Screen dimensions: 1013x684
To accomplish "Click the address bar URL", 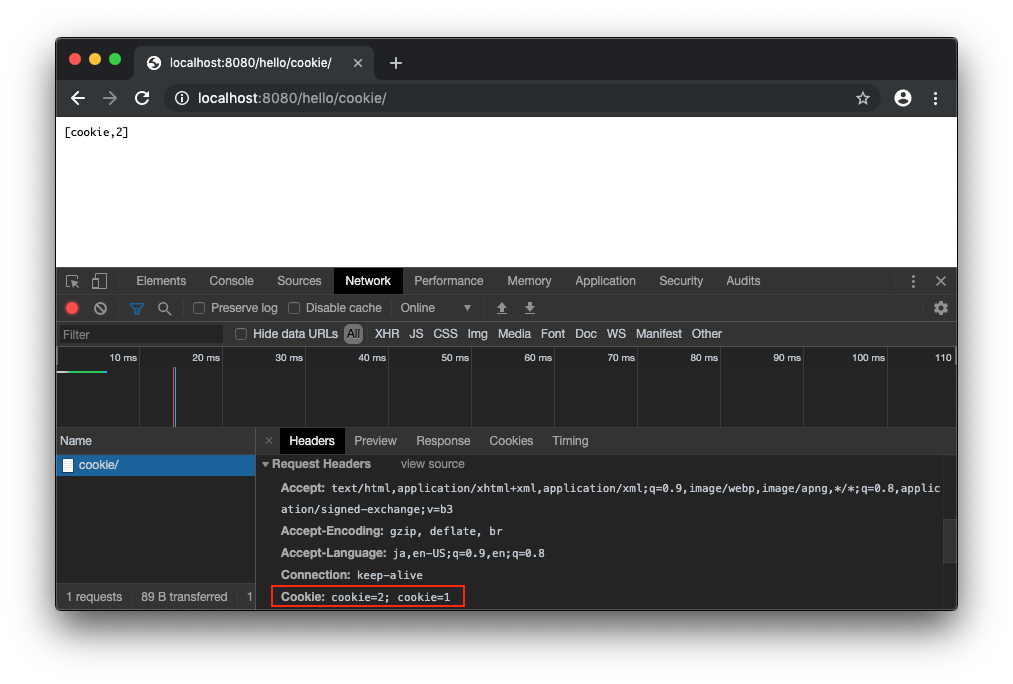I will click(x=292, y=98).
